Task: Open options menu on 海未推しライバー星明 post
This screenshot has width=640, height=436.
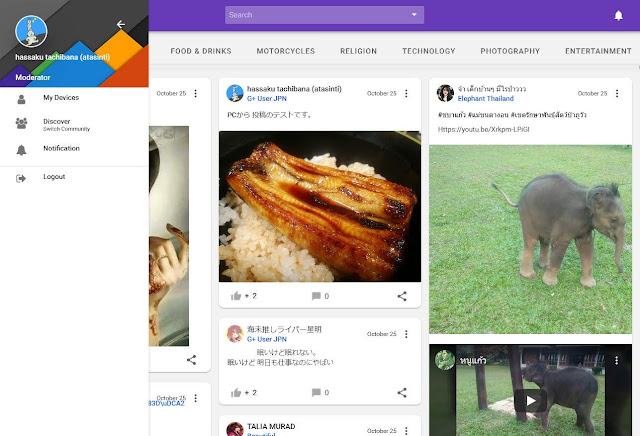Action: pos(406,334)
